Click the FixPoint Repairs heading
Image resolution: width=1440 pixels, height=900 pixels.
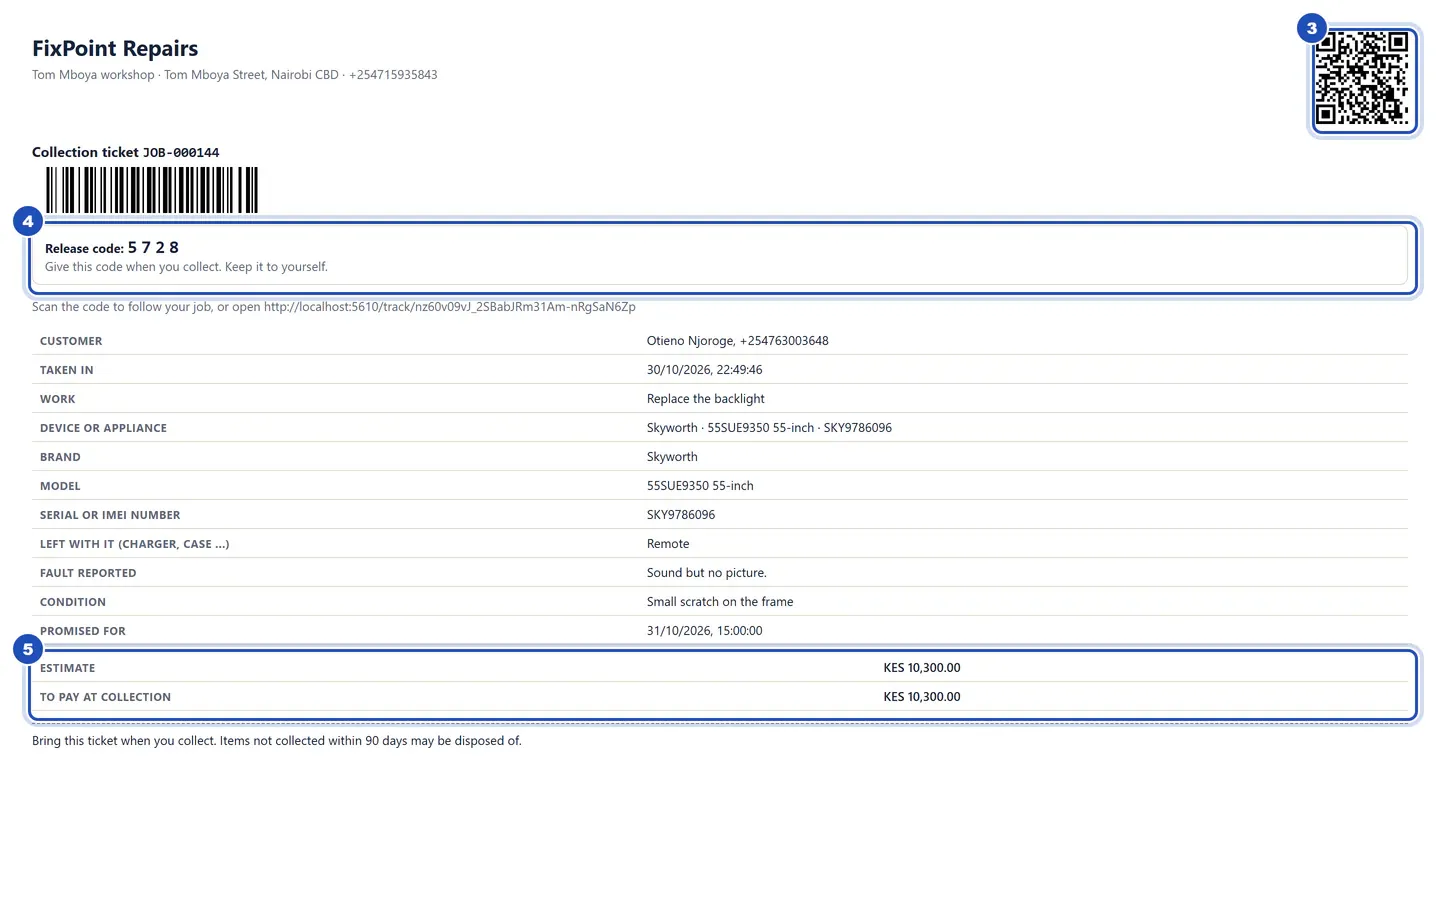coord(115,48)
